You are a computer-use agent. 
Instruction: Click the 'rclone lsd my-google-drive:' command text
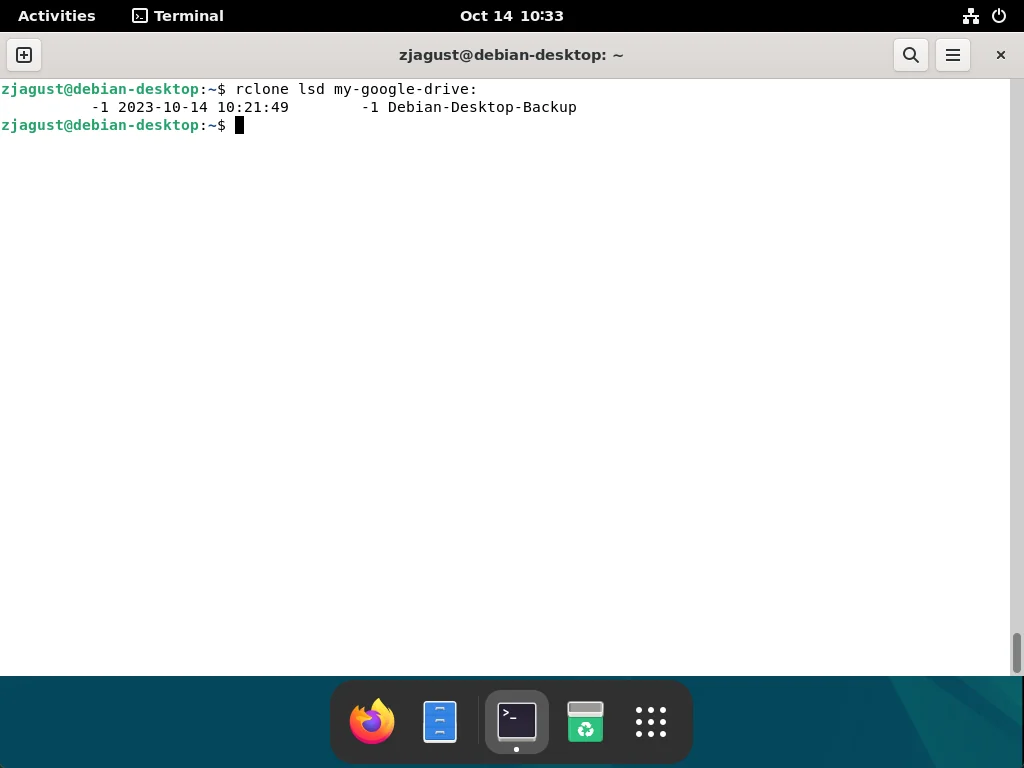357,89
